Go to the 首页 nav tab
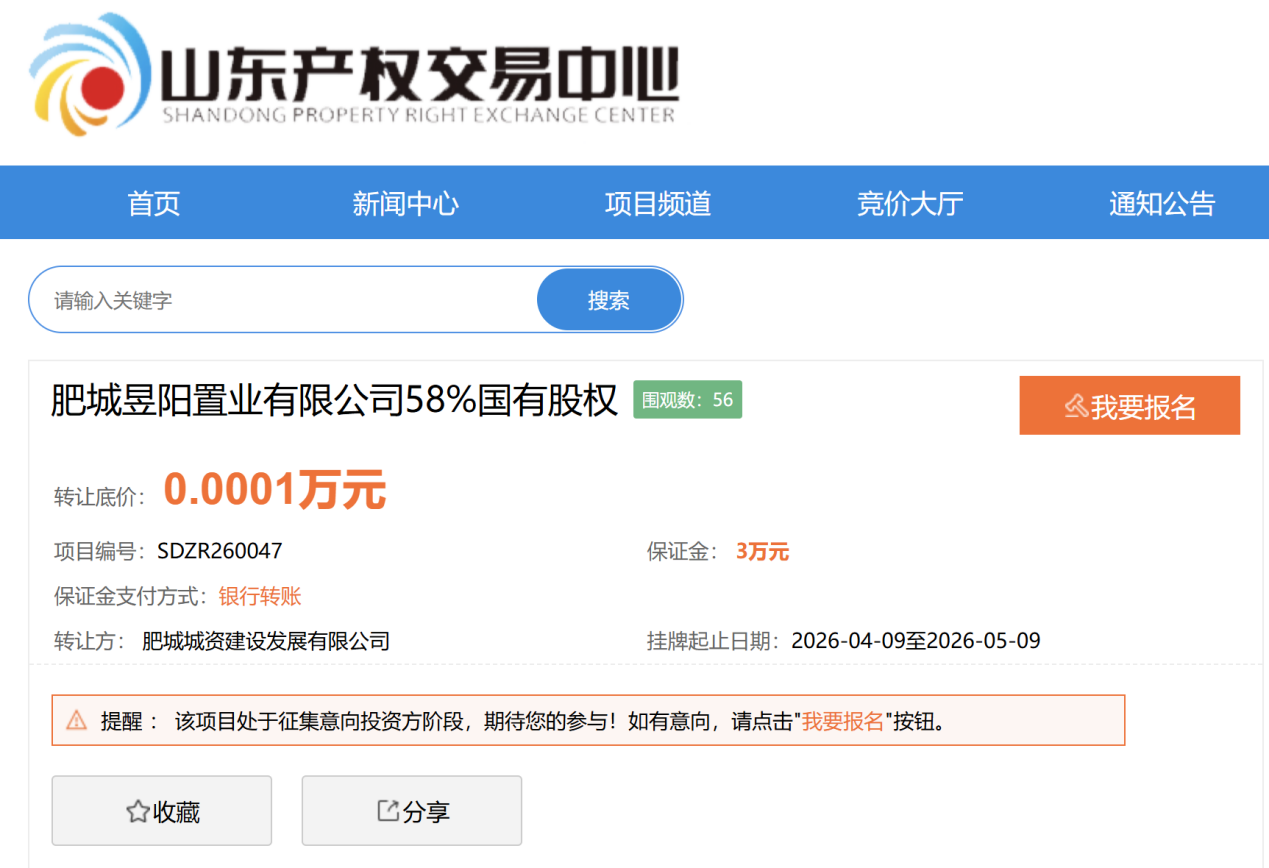Screen dimensions: 1269x868 click(154, 203)
